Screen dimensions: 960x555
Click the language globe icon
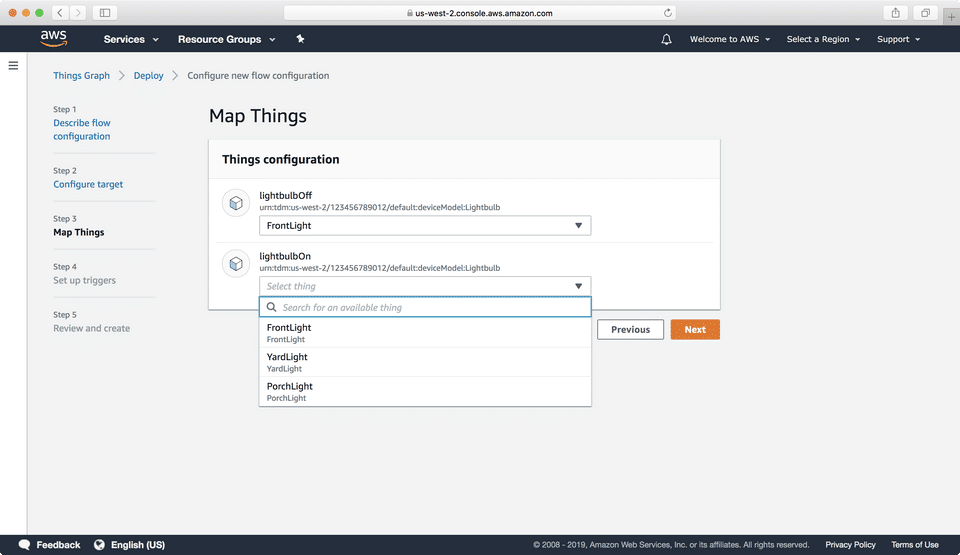coord(99,545)
